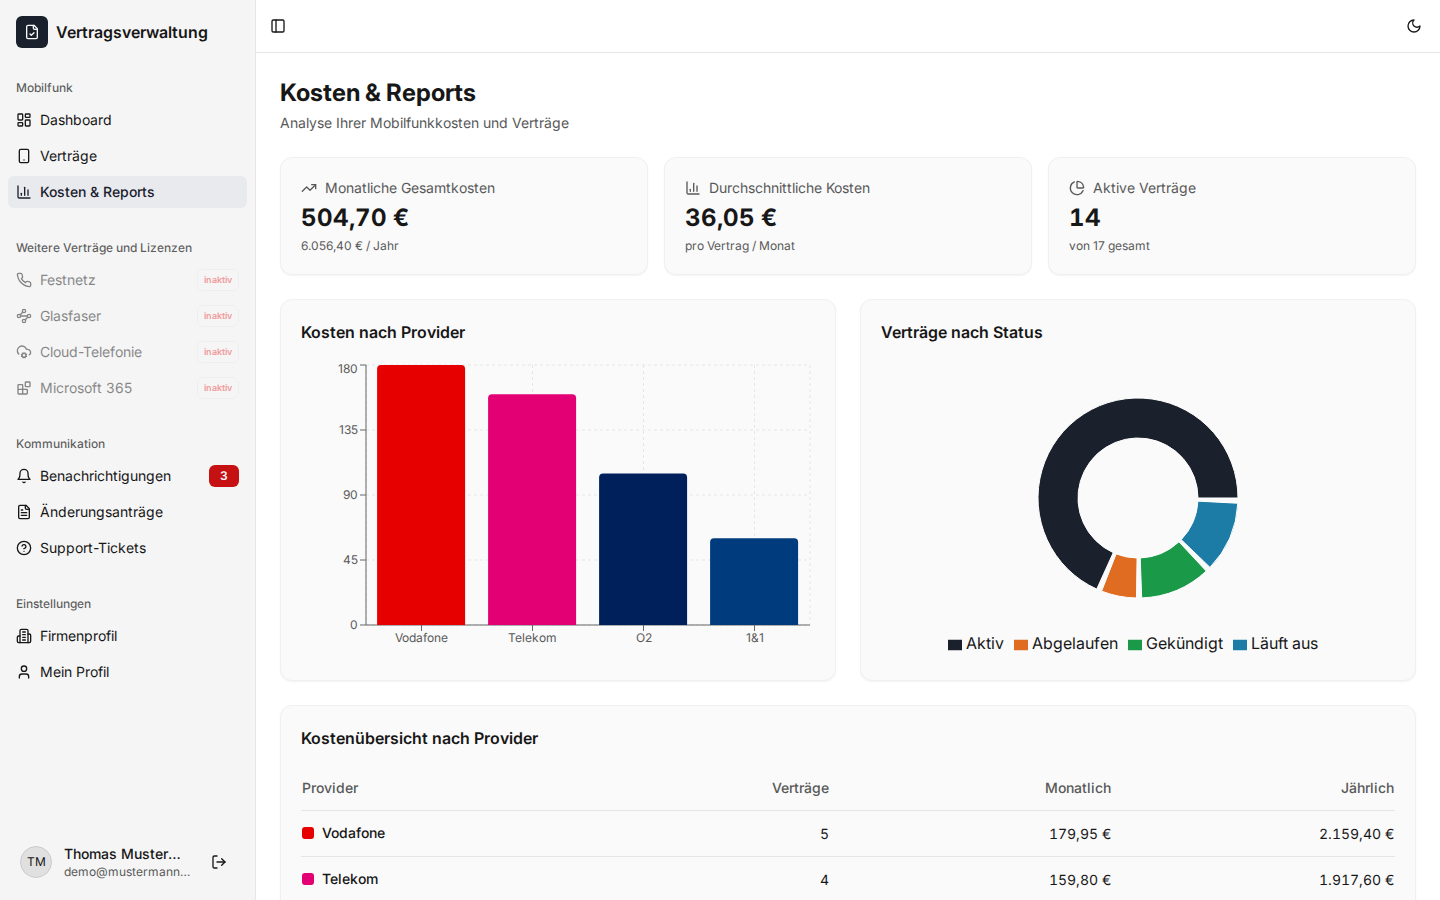Click the 1.917,60 € yearly value

click(1356, 880)
